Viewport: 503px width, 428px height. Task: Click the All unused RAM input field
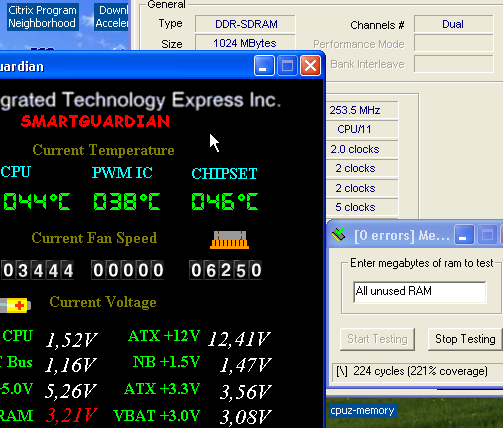coord(420,292)
